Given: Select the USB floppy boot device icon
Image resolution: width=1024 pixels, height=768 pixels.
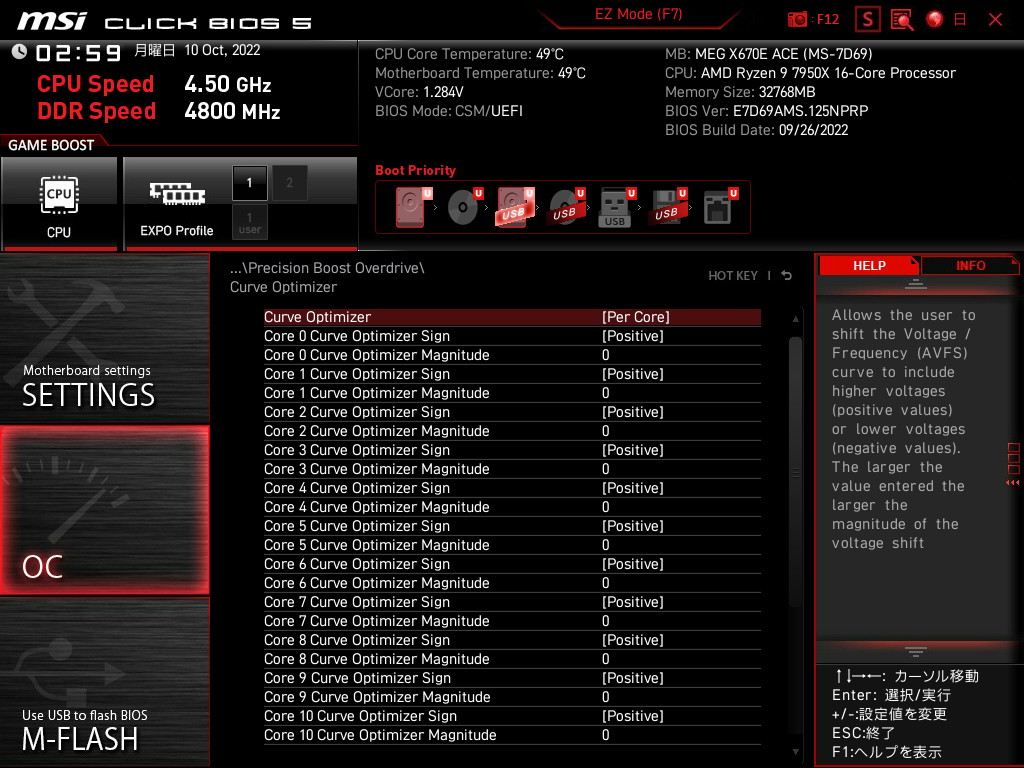Looking at the screenshot, I should click(667, 207).
